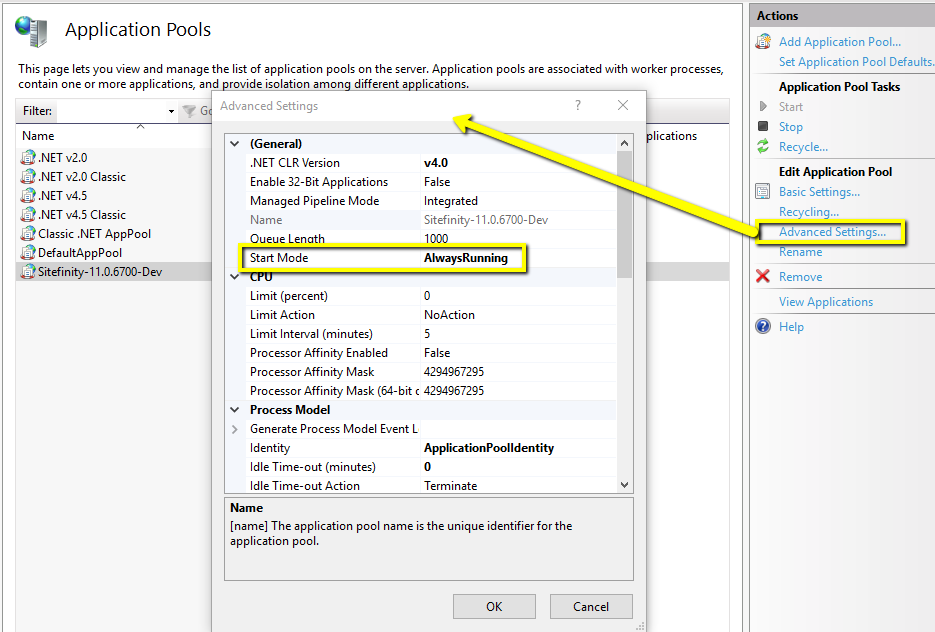Open Set Application Pool Defaults link
The image size is (935, 632).
[856, 62]
